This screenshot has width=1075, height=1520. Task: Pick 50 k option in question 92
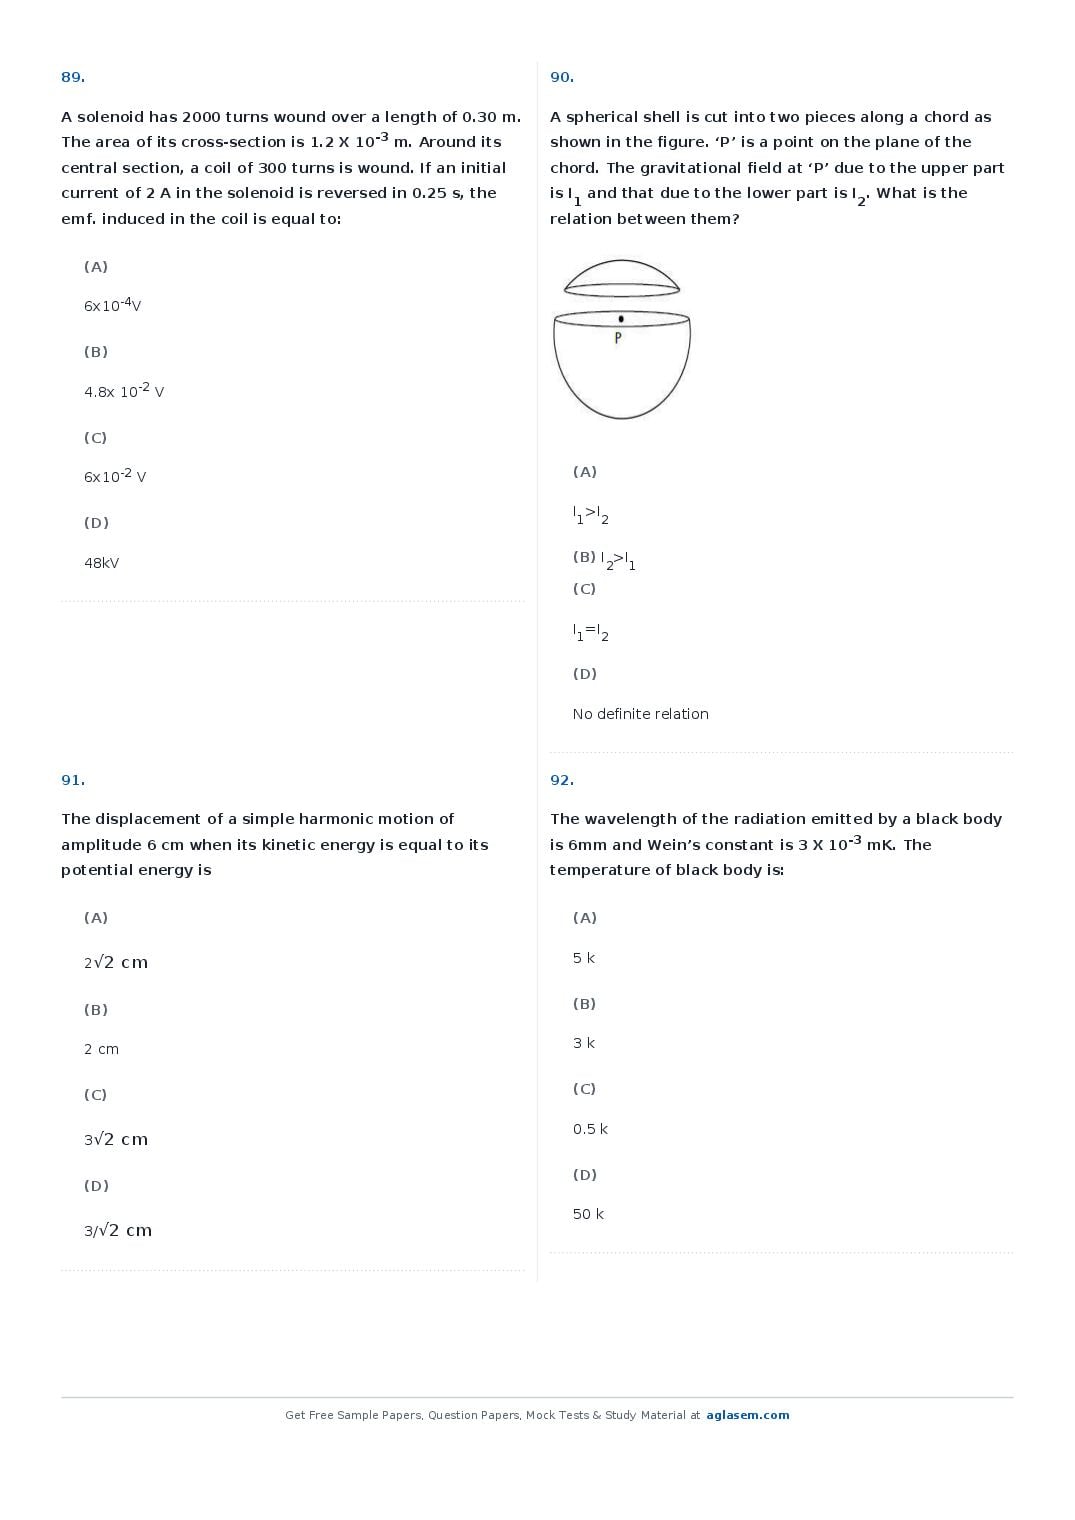click(x=588, y=1214)
